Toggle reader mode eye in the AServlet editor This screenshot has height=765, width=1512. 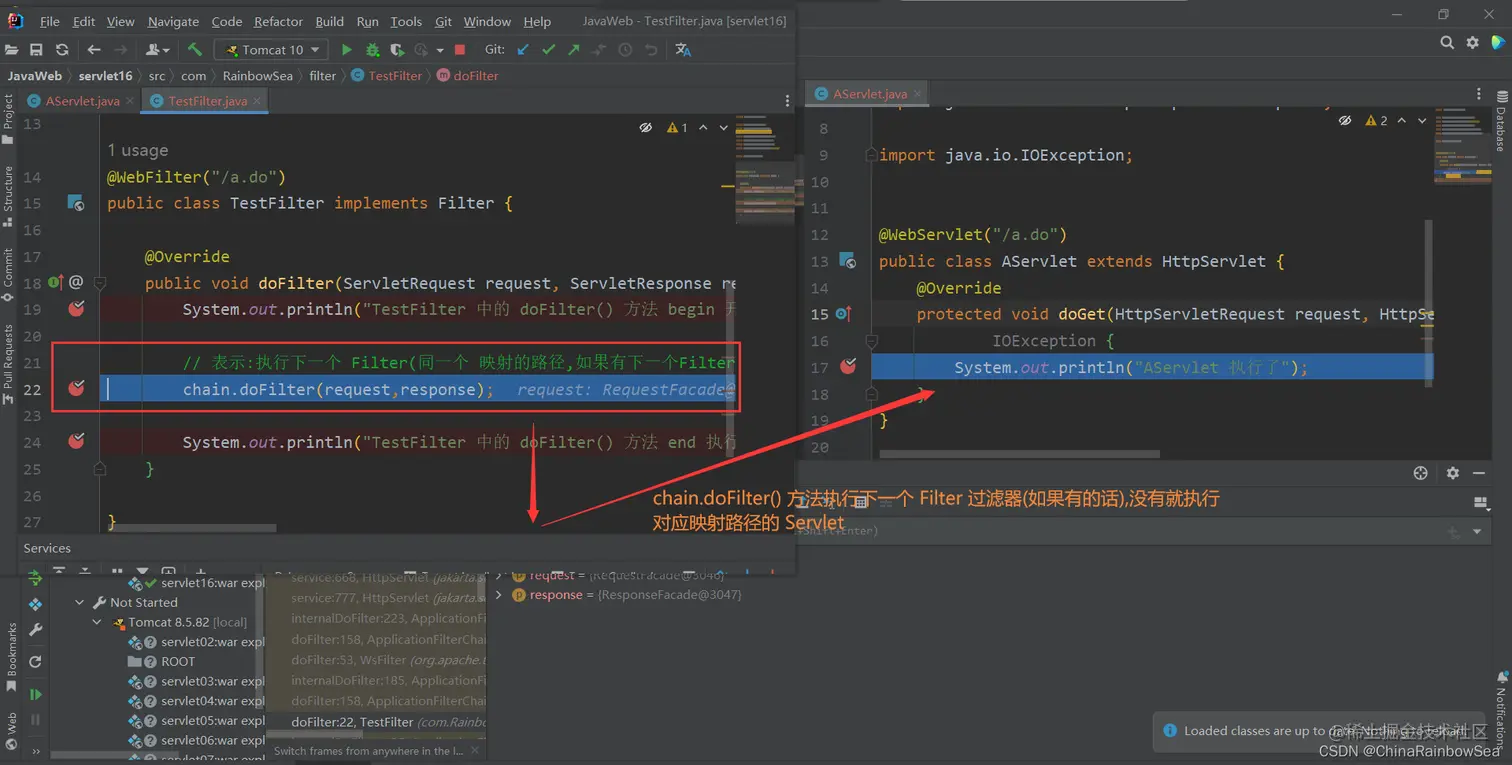(1345, 120)
